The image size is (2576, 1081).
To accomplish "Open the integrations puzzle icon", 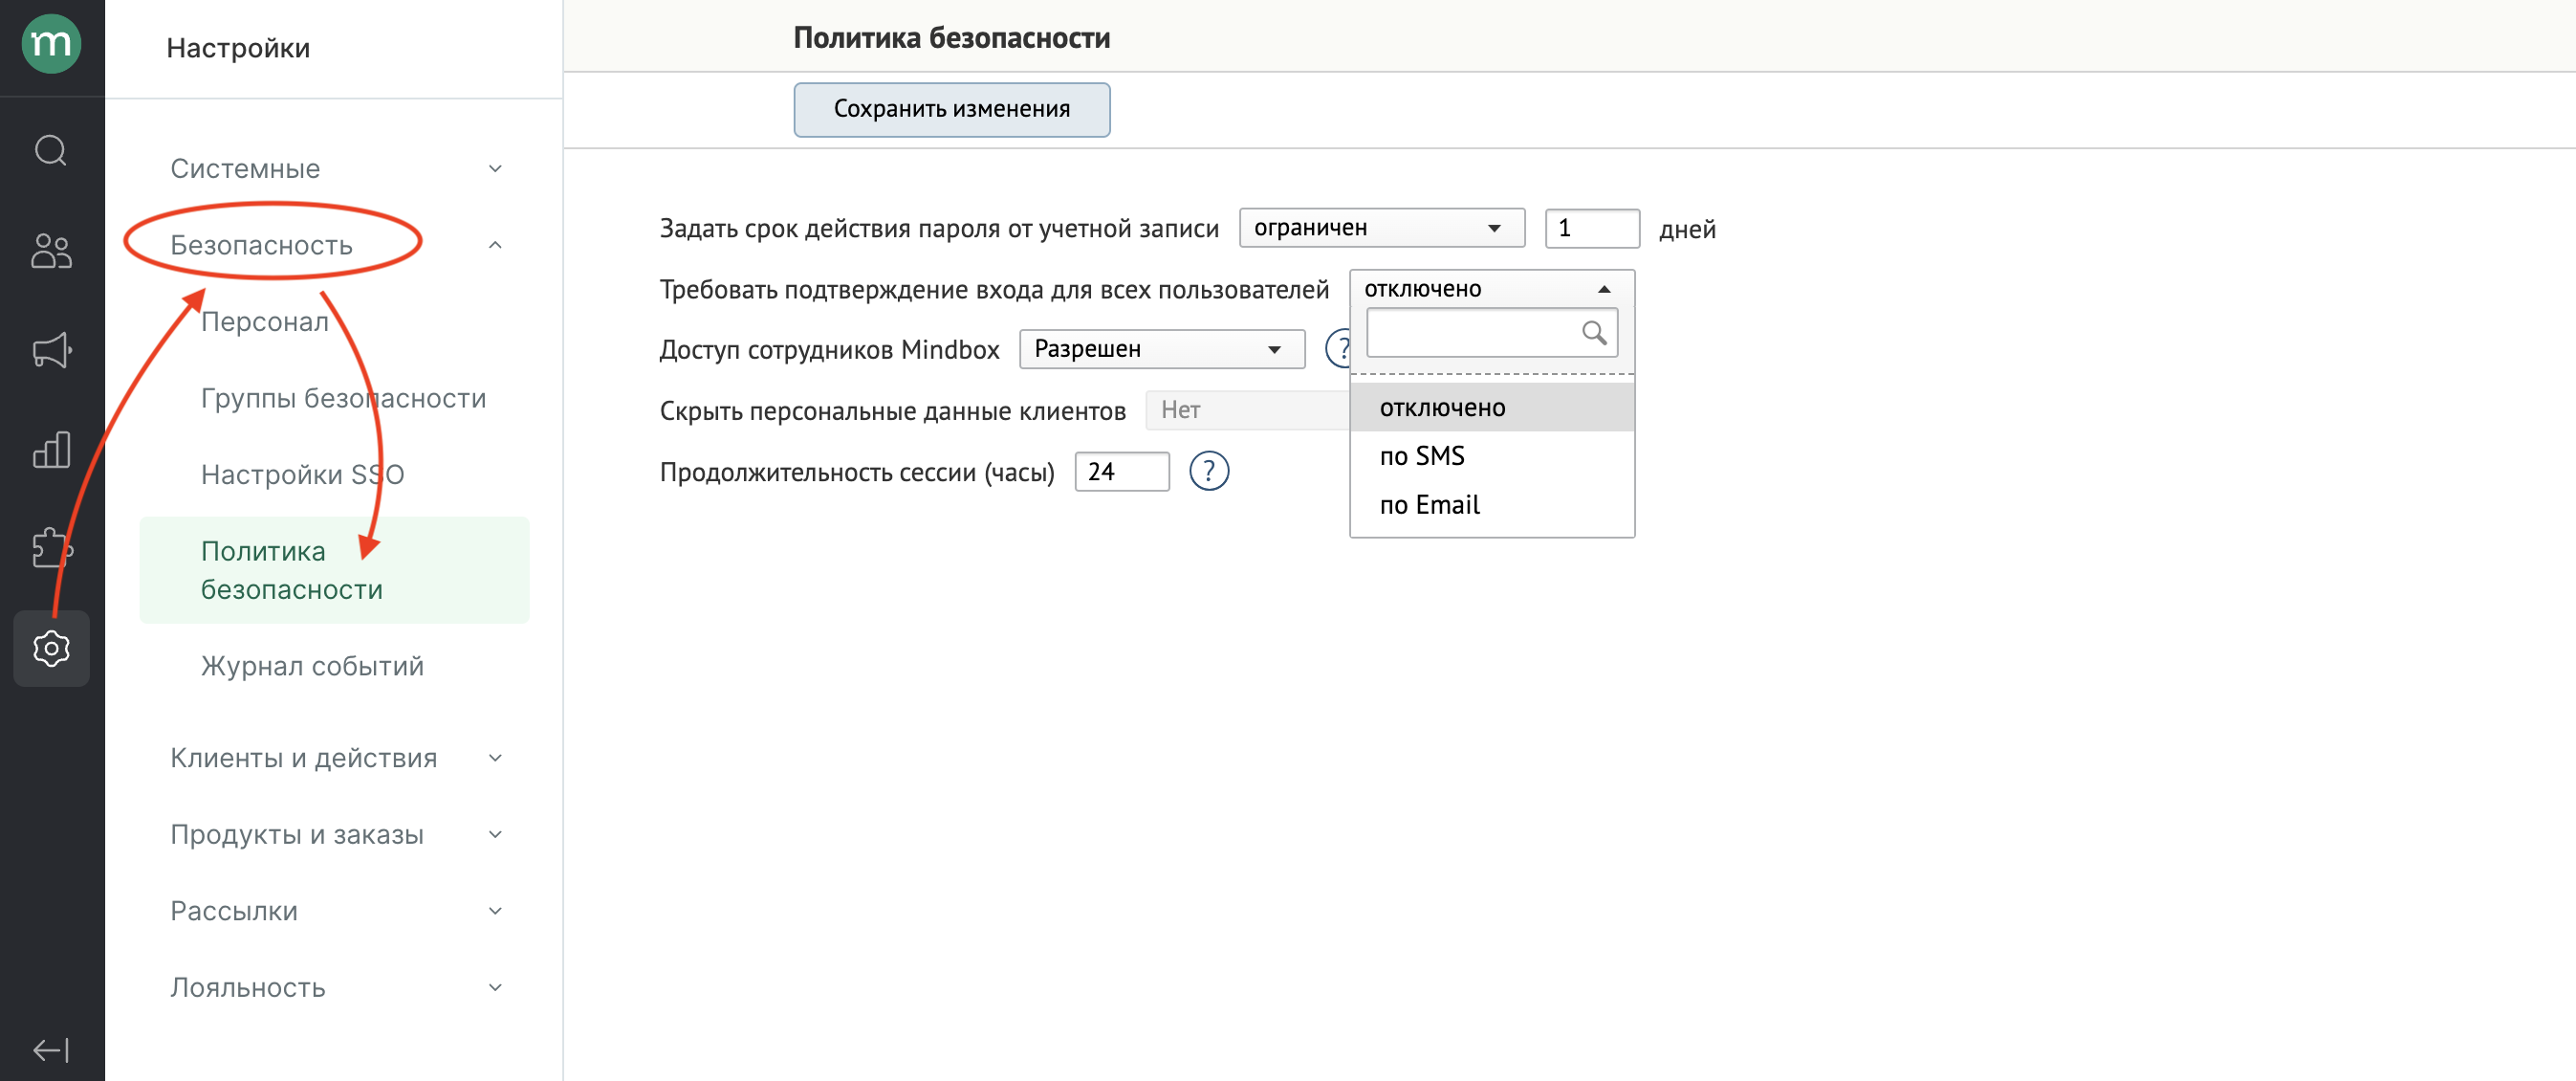I will pyautogui.click(x=51, y=548).
